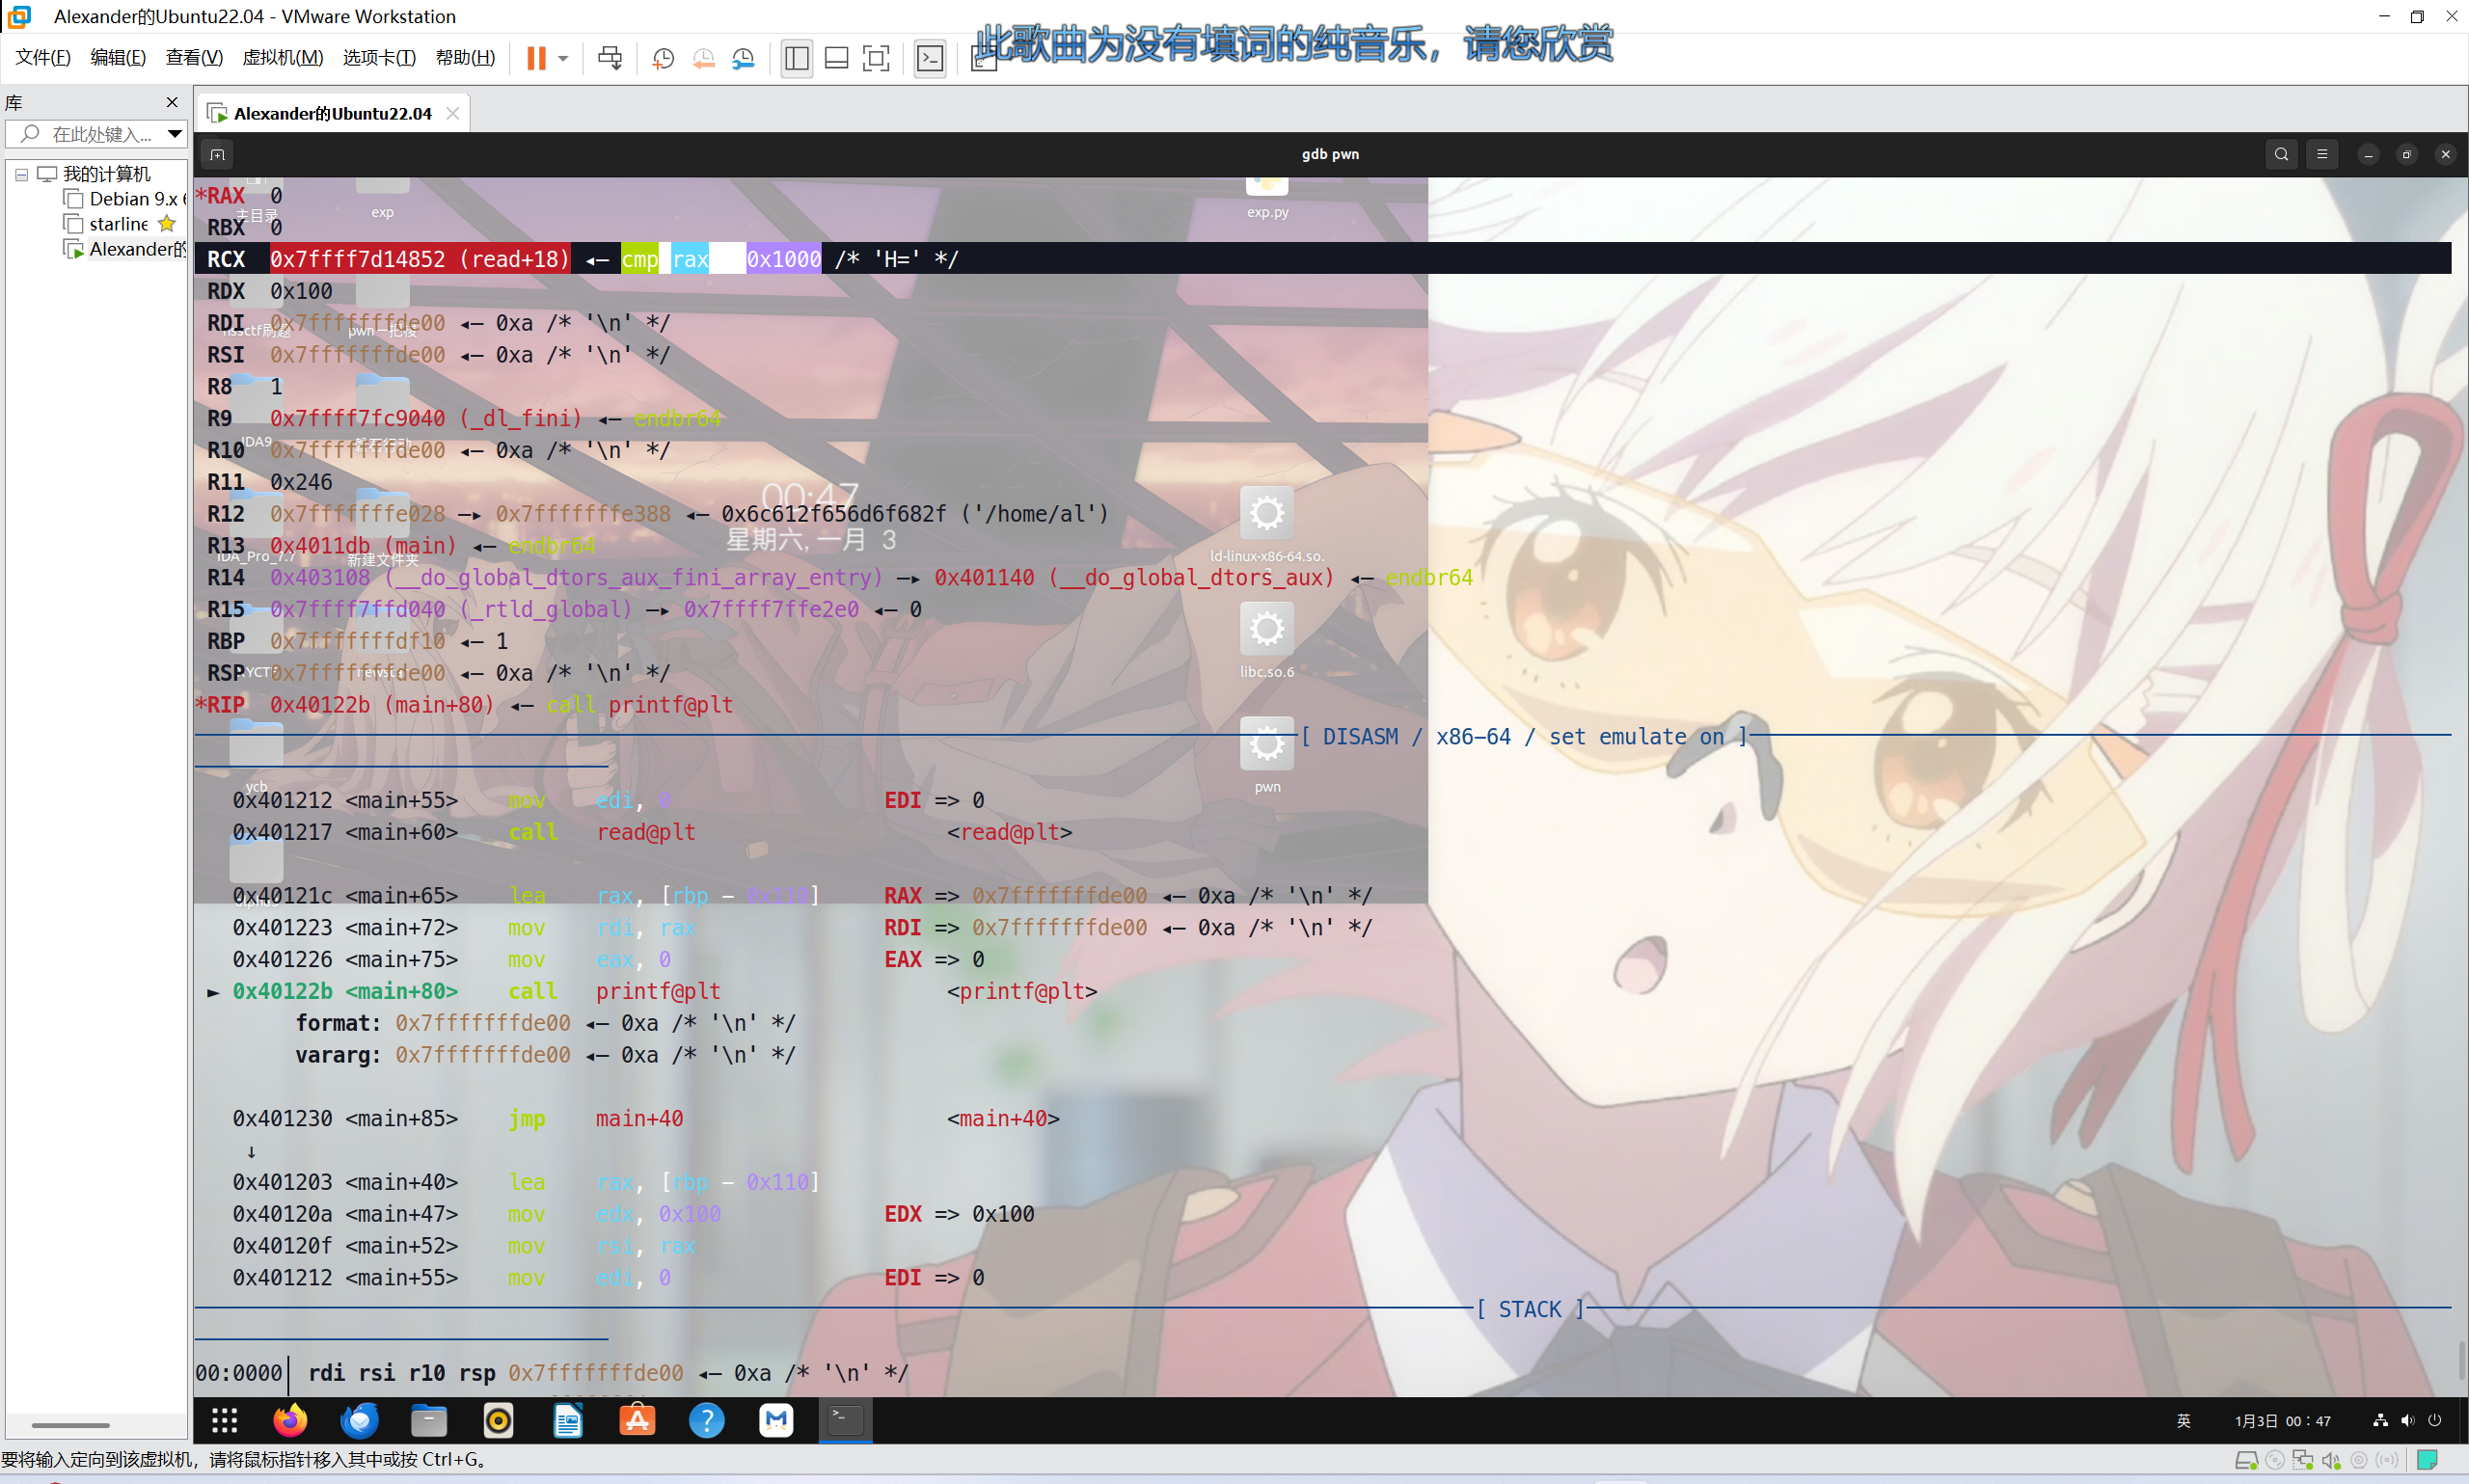Open the power options dropdown arrow
This screenshot has height=1484, width=2469.
563,58
